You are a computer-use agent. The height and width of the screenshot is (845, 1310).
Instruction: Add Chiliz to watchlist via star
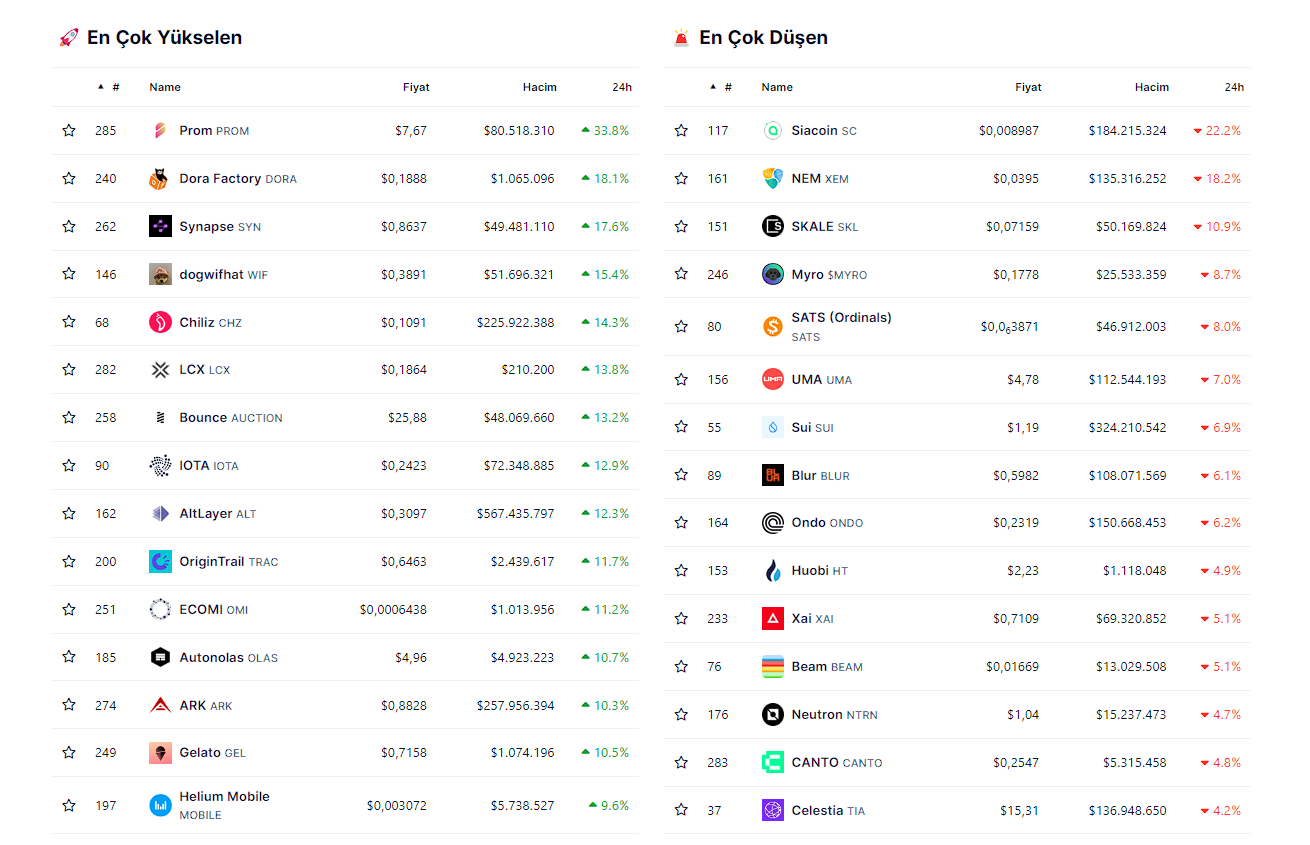69,322
